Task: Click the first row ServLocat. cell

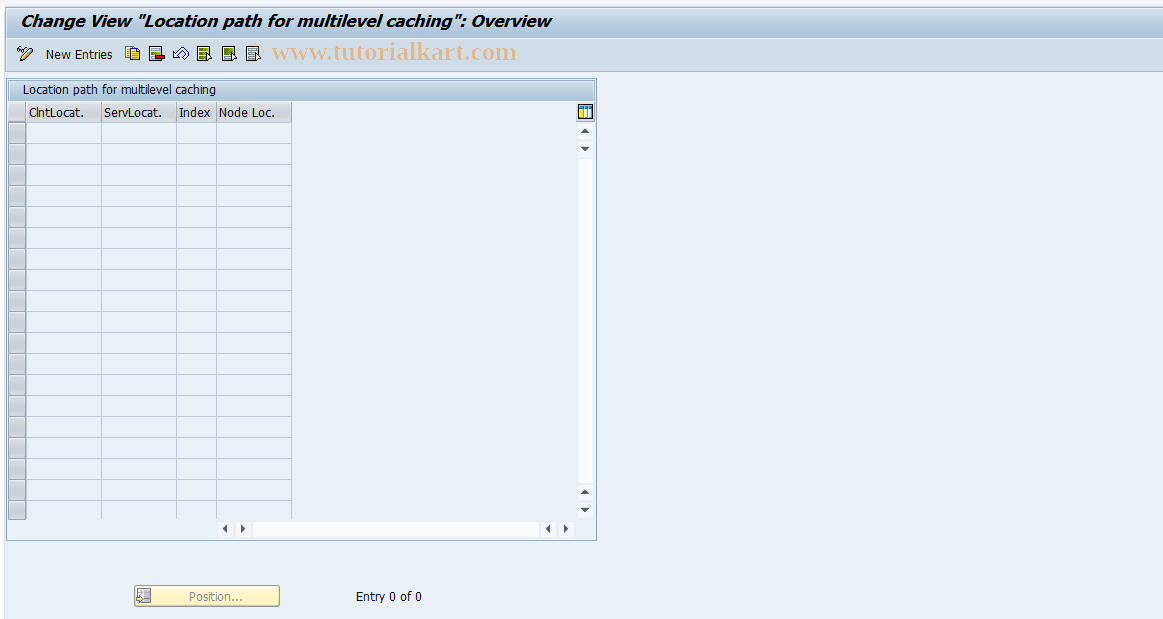Action: pos(139,133)
